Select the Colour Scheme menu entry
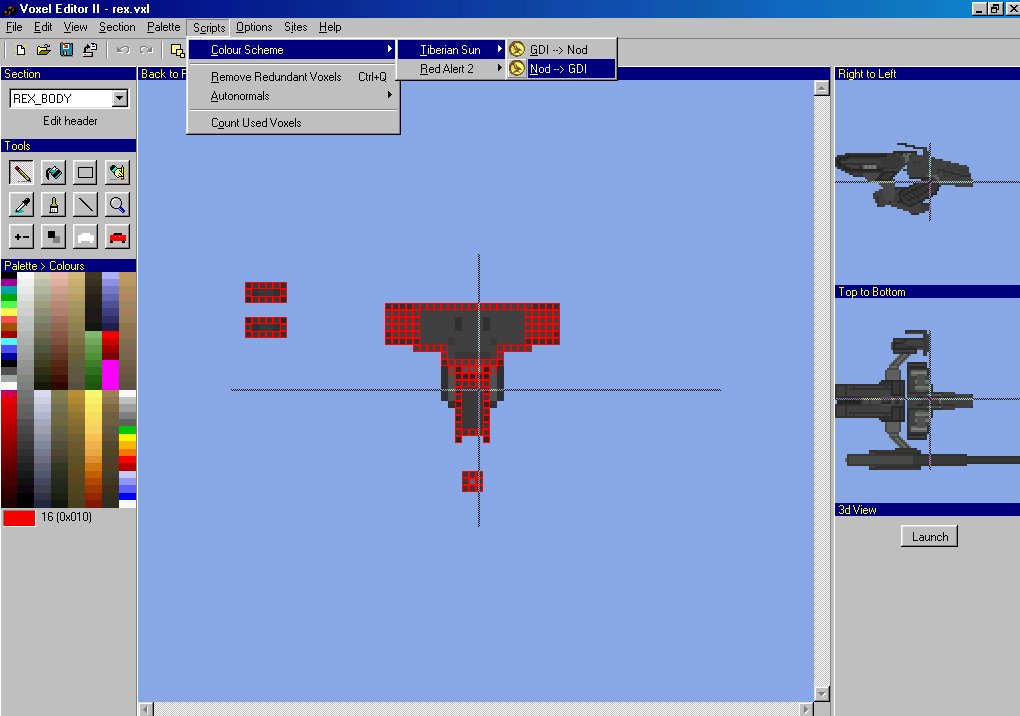This screenshot has height=716, width=1020. pyautogui.click(x=293, y=49)
